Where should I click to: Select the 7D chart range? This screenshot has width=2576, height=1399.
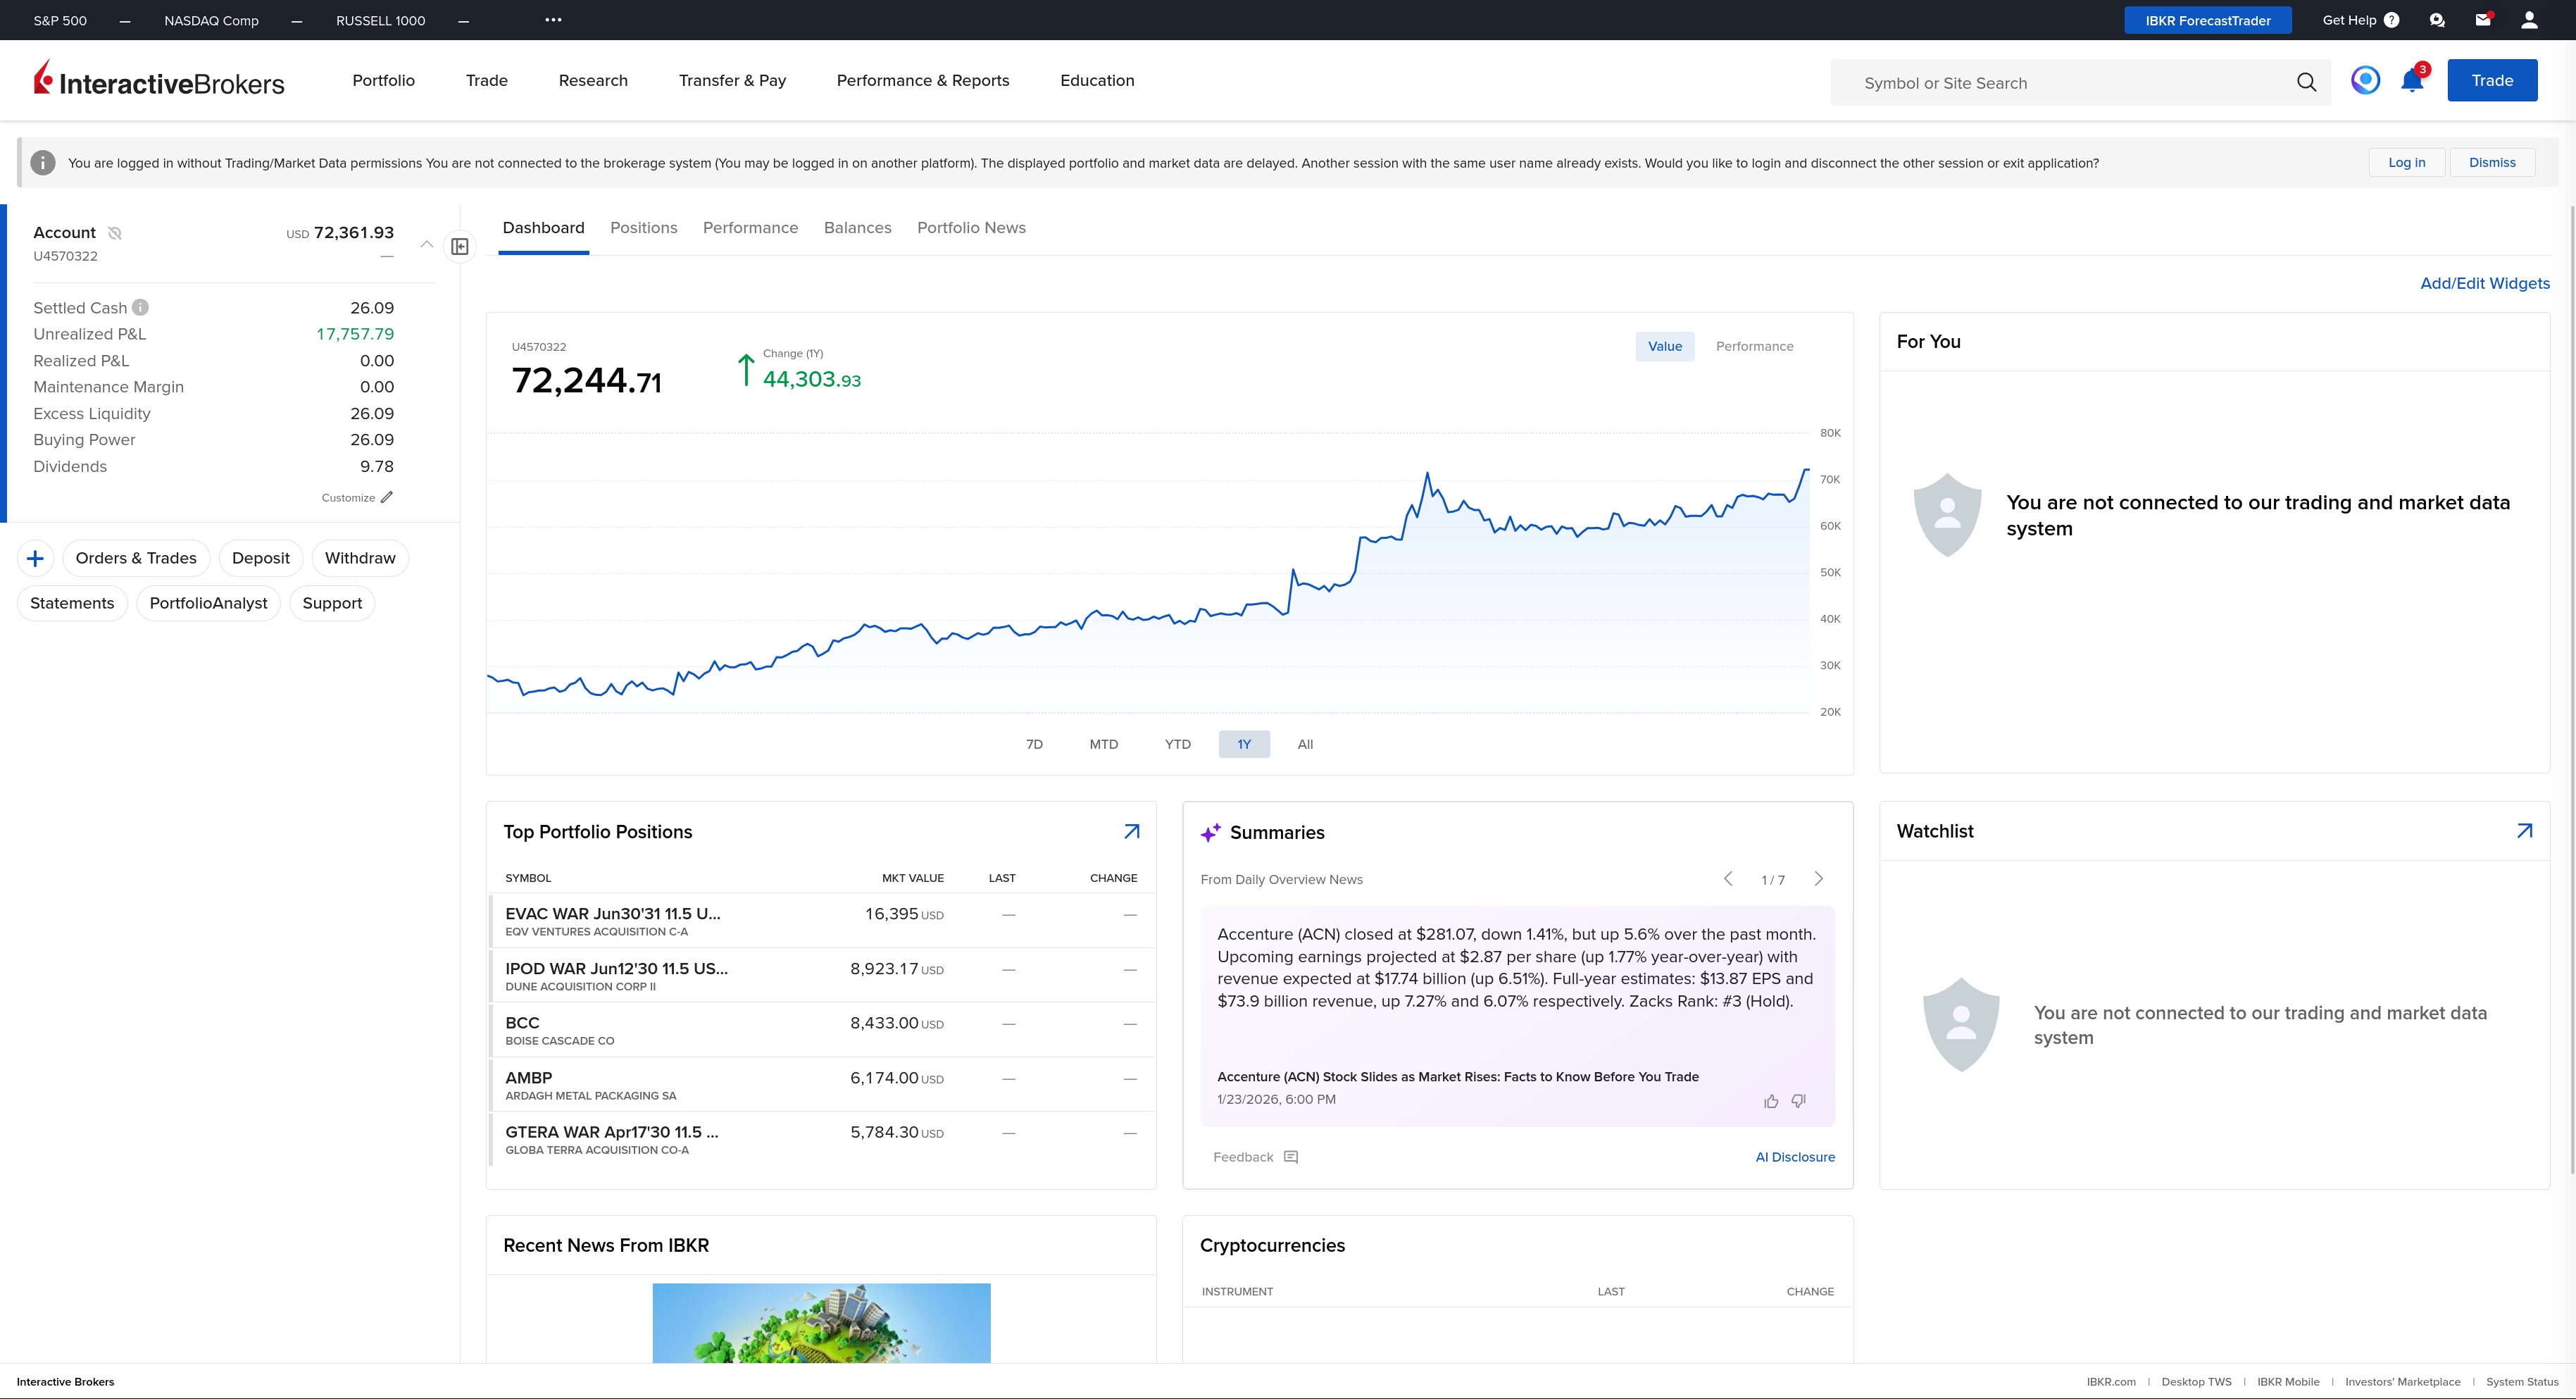(x=1034, y=744)
